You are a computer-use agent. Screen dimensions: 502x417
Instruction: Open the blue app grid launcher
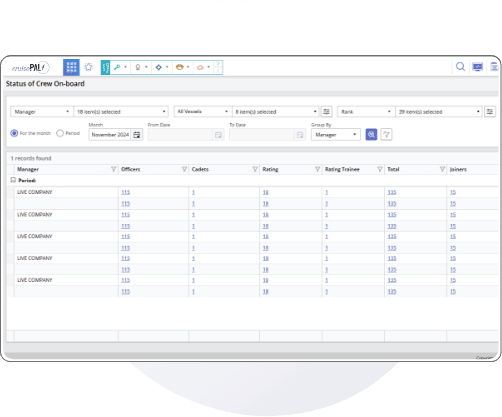pyautogui.click(x=71, y=67)
